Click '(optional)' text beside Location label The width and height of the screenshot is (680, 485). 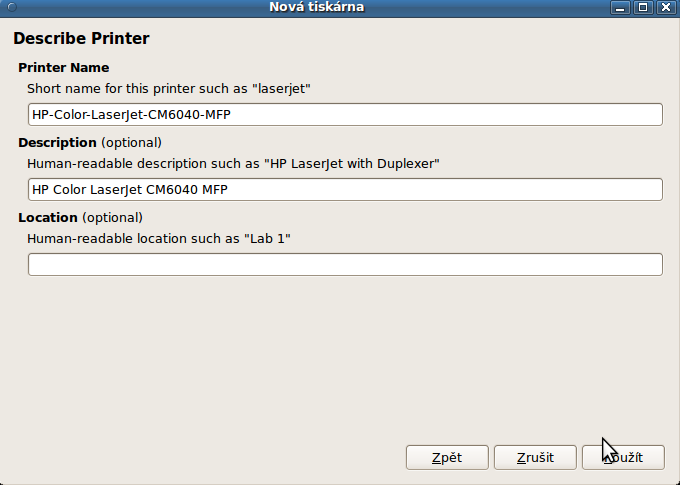pyautogui.click(x=112, y=217)
